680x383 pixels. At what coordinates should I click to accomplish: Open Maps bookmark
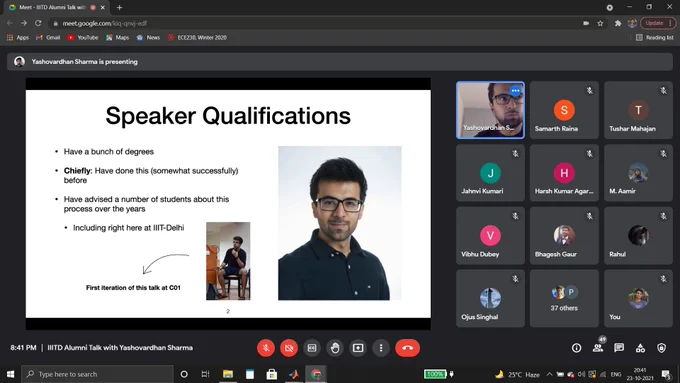118,38
